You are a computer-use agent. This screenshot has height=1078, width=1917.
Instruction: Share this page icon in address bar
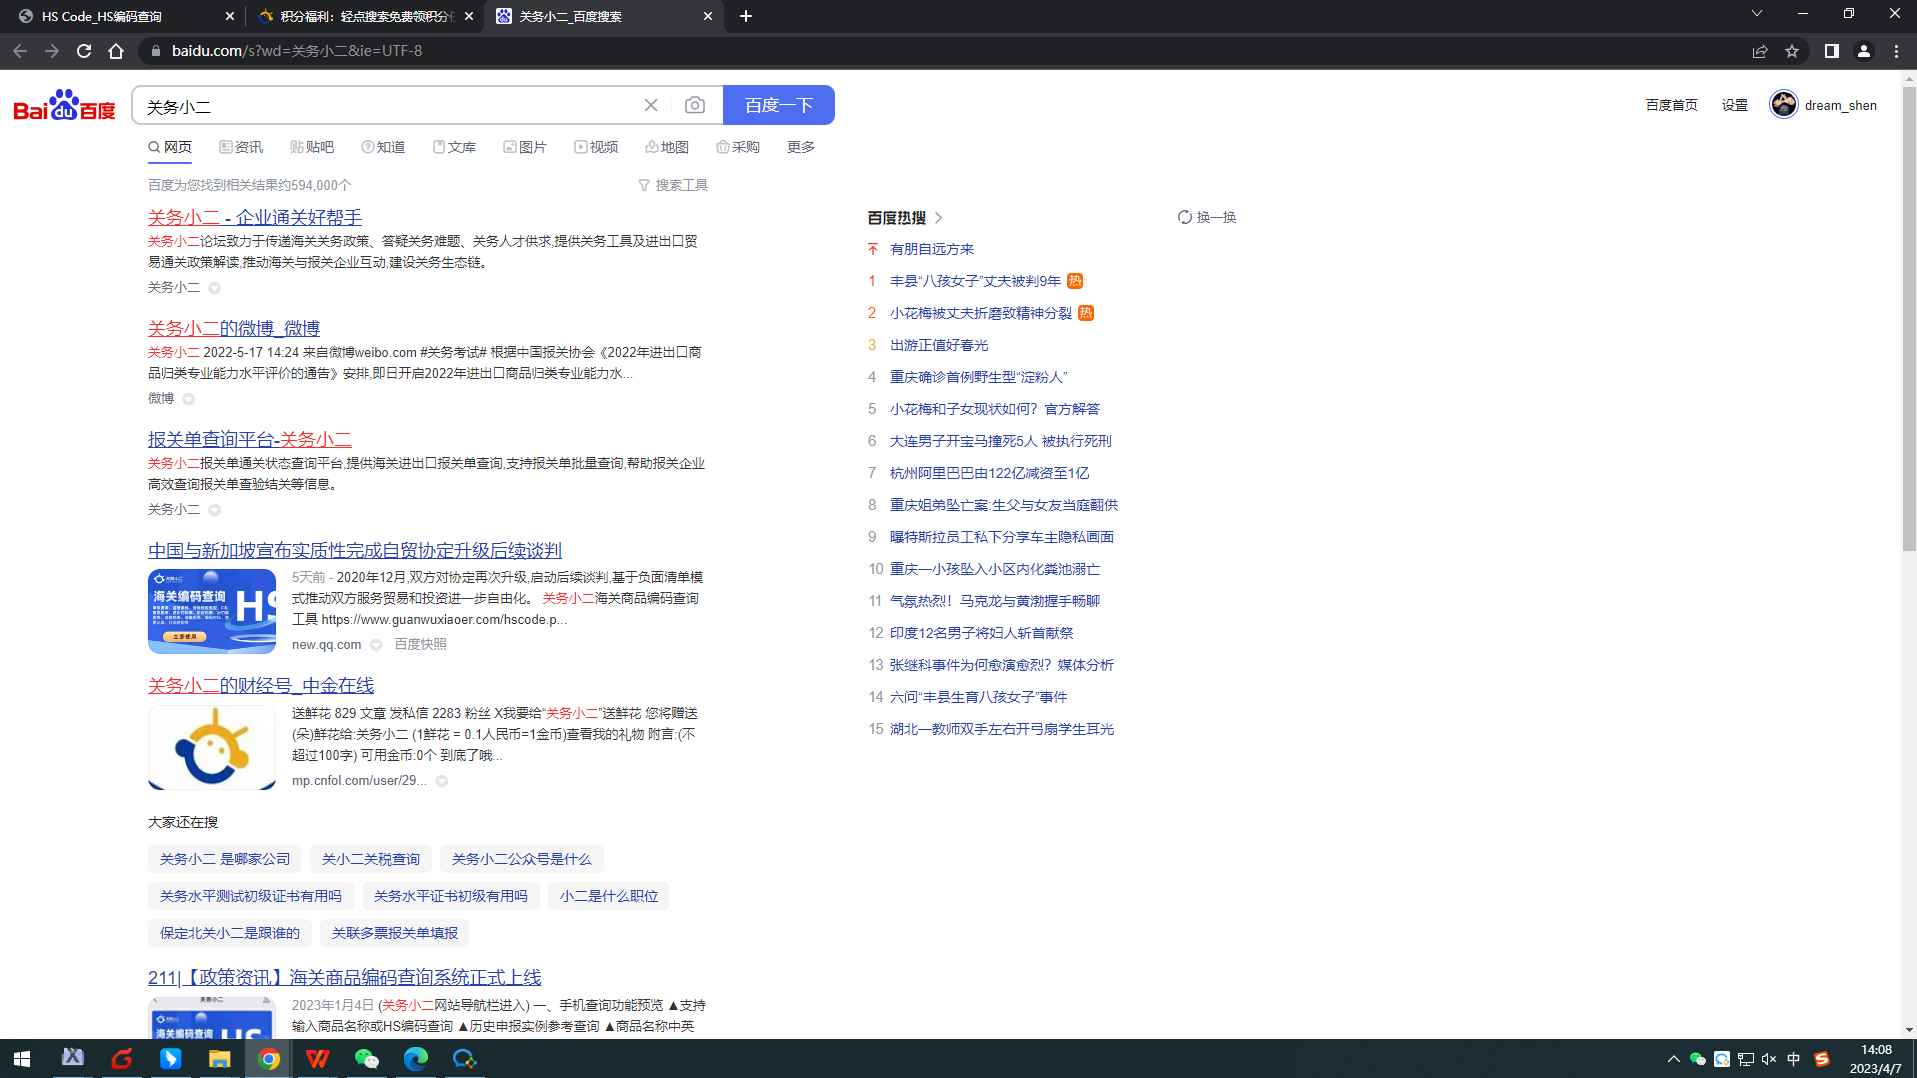tap(1760, 51)
